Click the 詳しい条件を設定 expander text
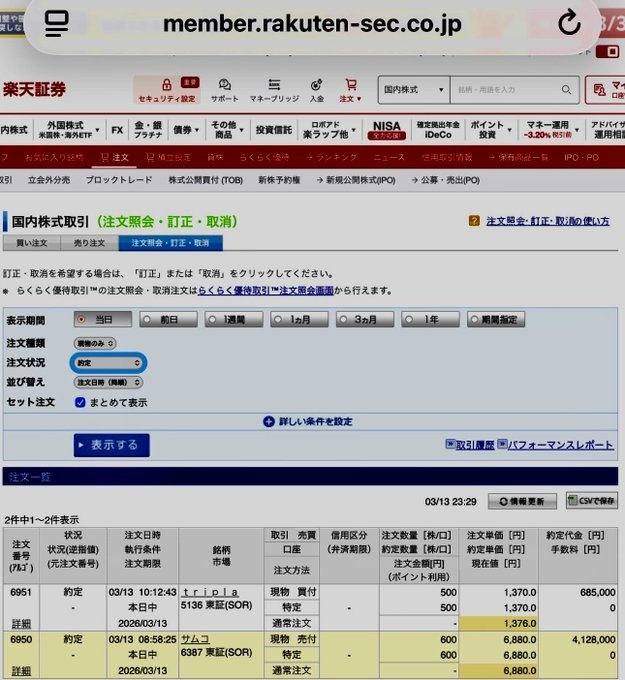The width and height of the screenshot is (625, 680). point(315,422)
